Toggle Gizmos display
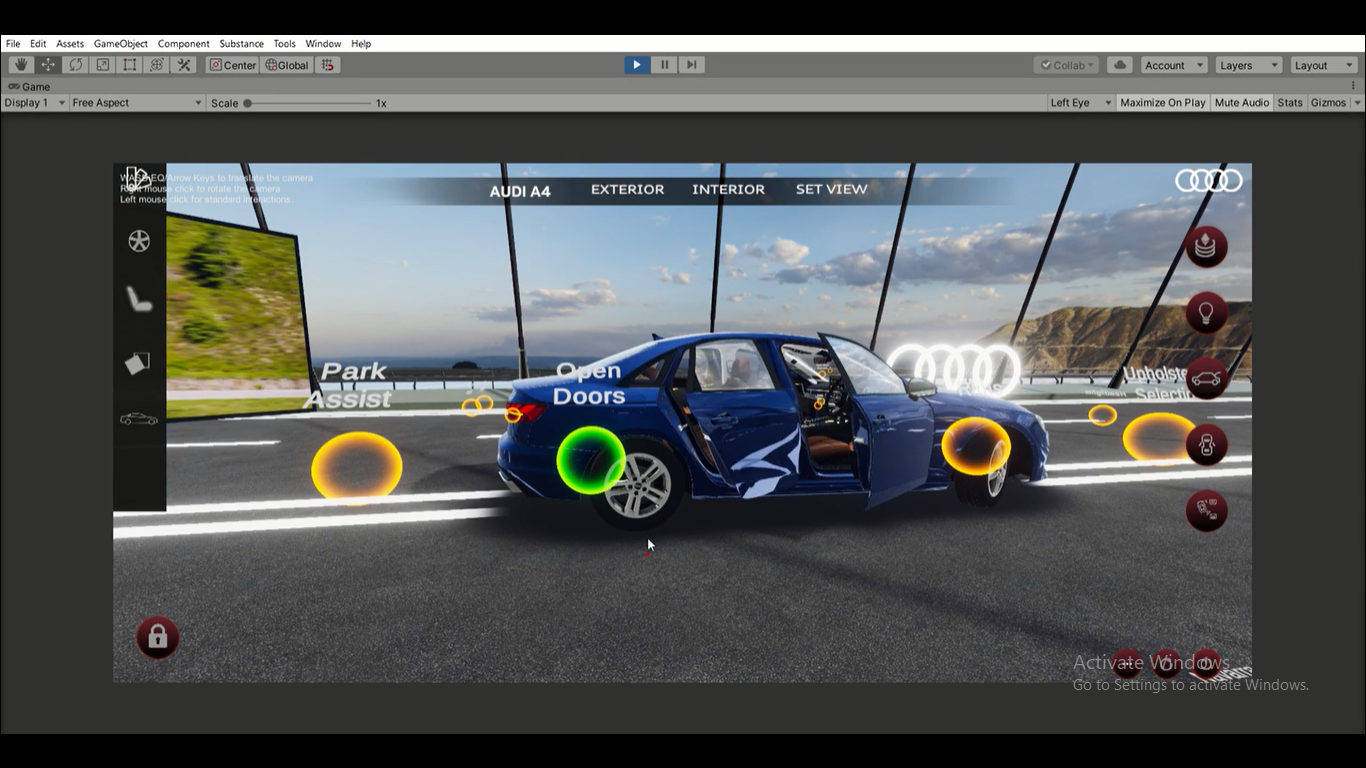Image resolution: width=1366 pixels, height=768 pixels. tap(1328, 103)
